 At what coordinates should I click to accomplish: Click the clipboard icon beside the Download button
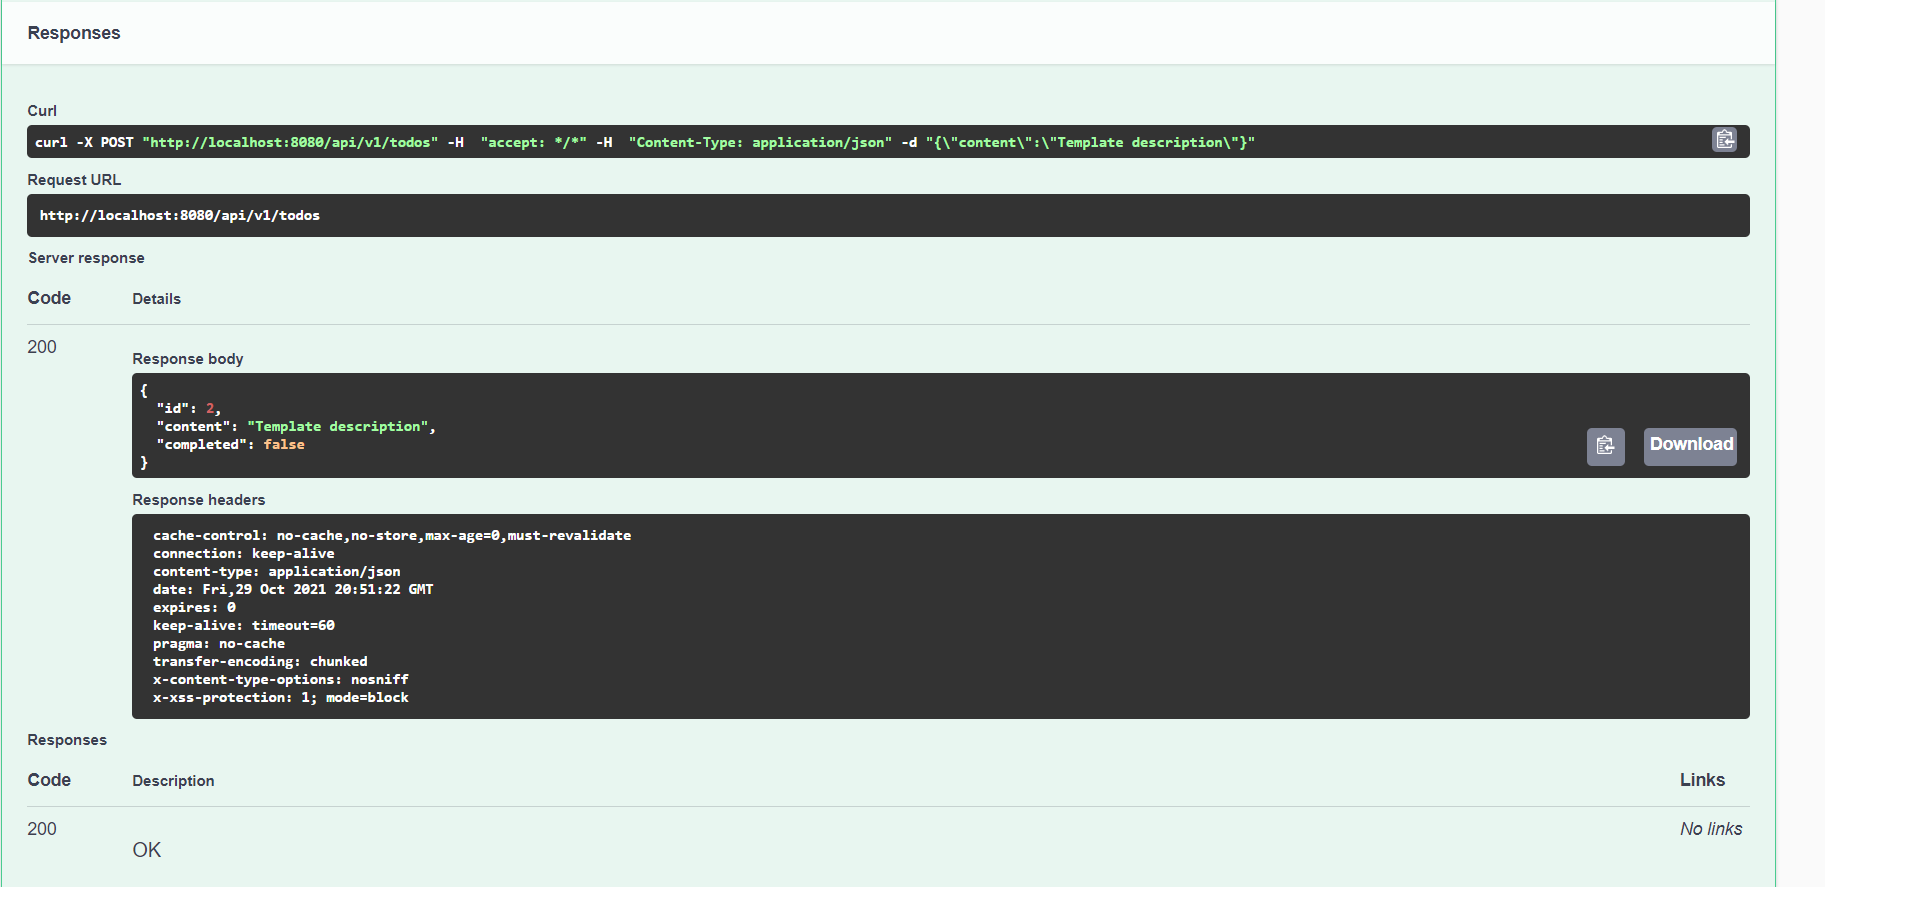[1605, 447]
